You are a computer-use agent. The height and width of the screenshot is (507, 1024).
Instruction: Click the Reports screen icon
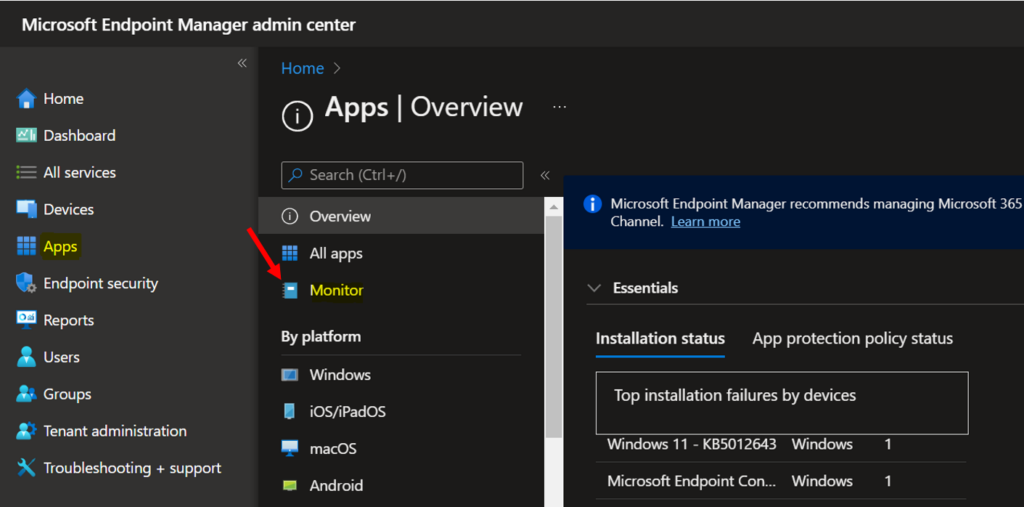26,320
